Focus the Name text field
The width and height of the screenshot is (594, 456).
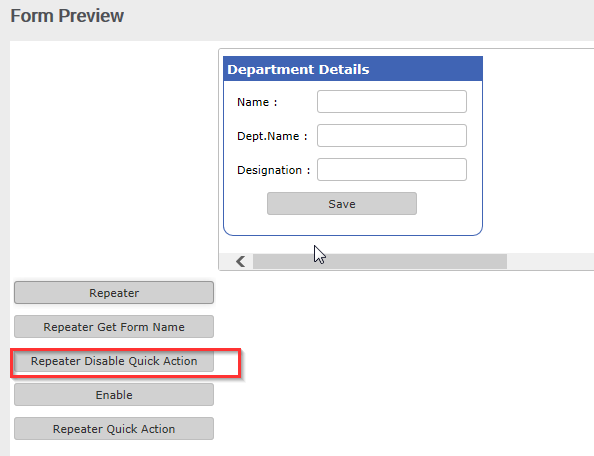(x=392, y=102)
